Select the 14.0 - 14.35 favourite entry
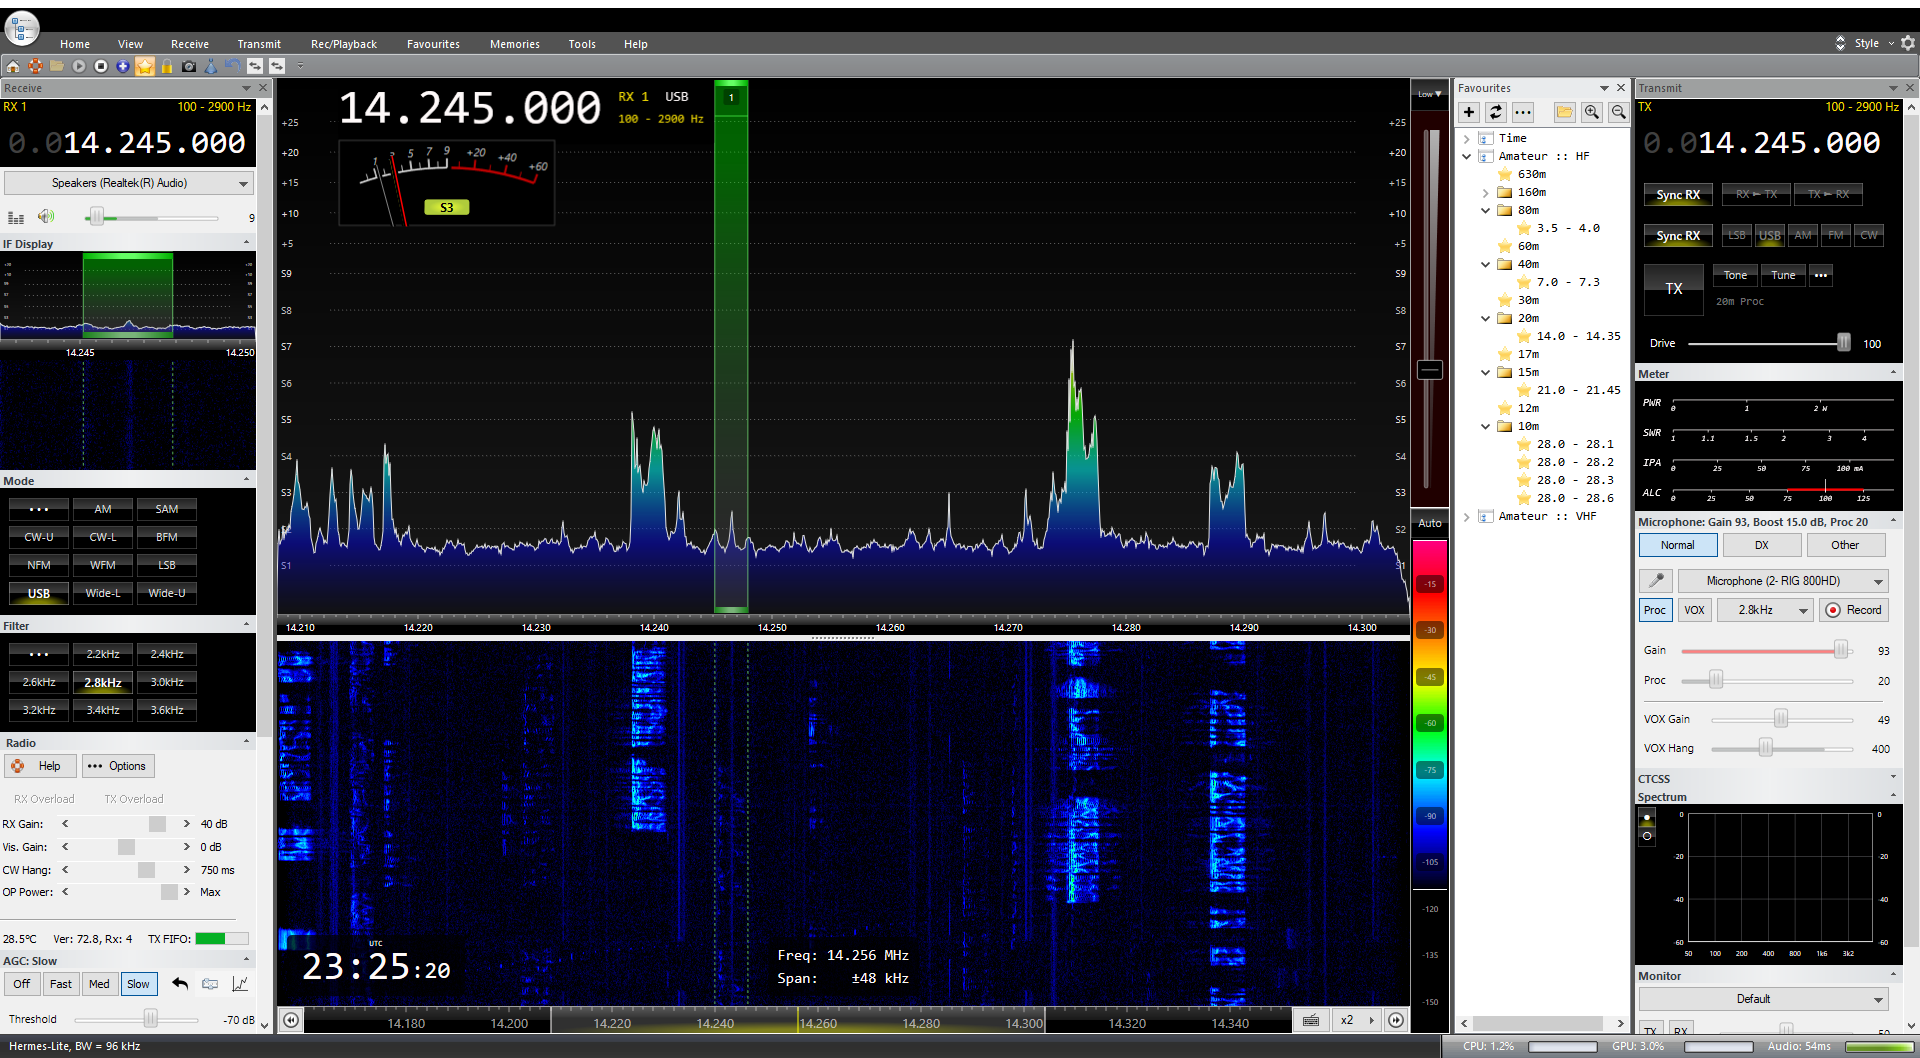Screen dimensions: 1920x1058 point(1578,337)
